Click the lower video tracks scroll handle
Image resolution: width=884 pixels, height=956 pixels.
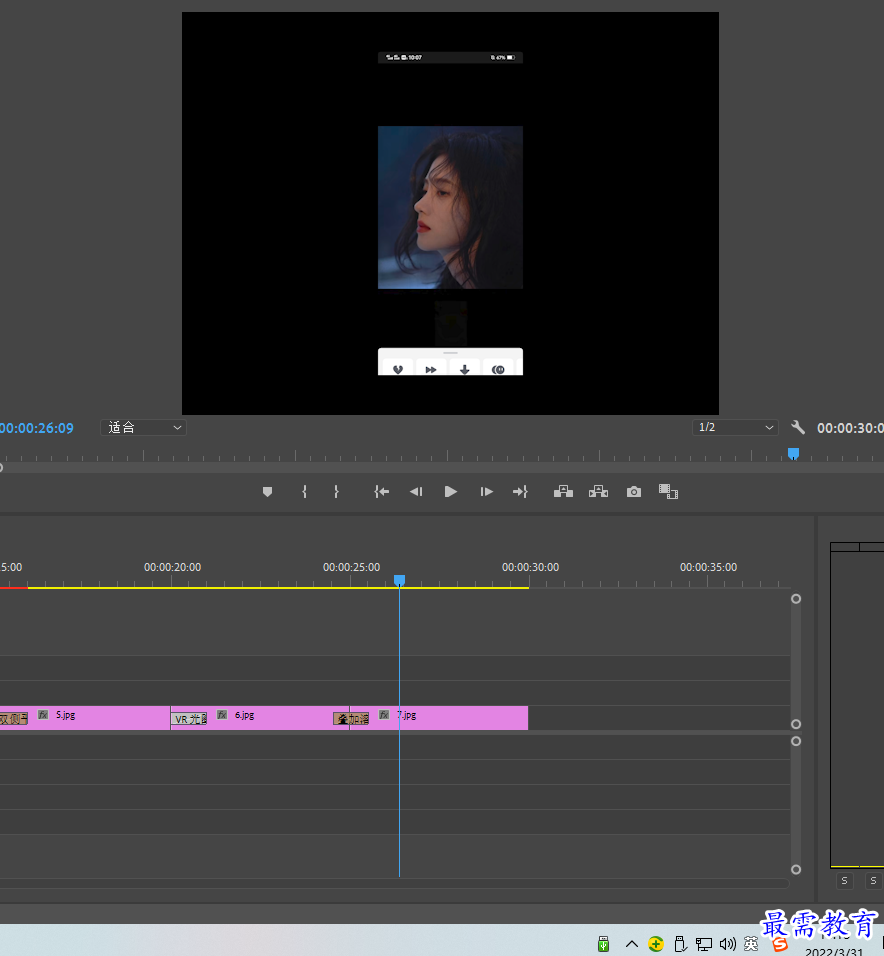tap(796, 724)
